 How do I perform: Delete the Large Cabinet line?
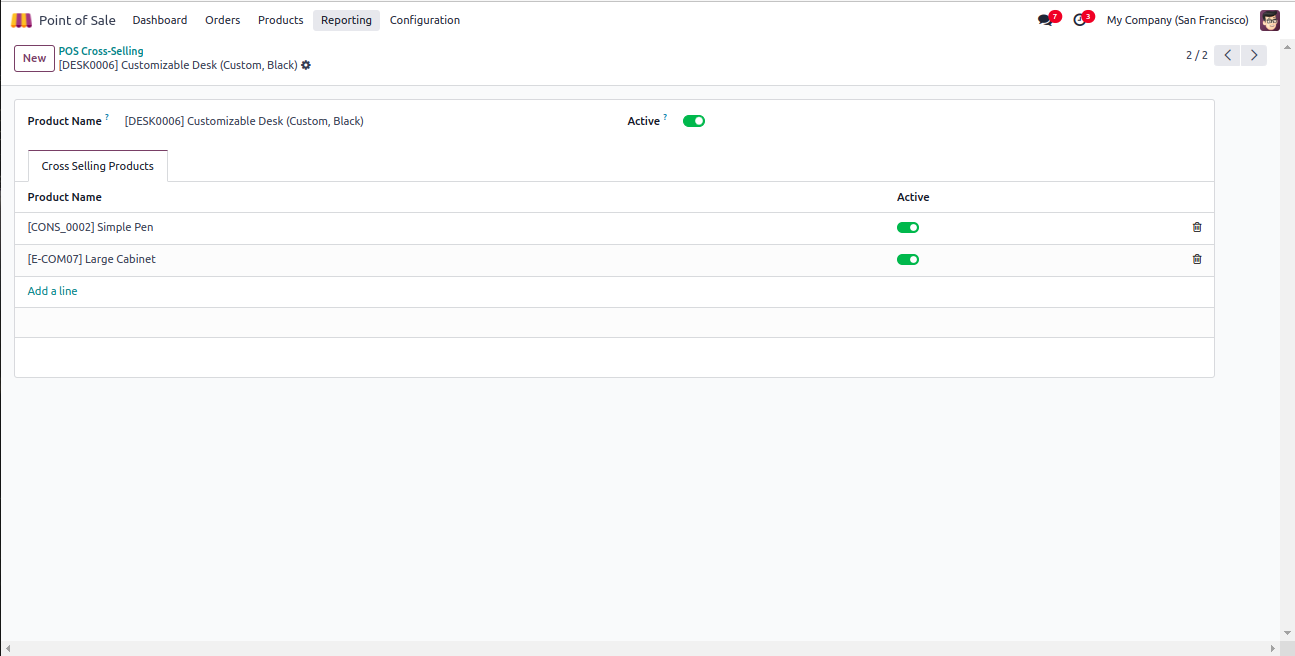click(x=1197, y=259)
